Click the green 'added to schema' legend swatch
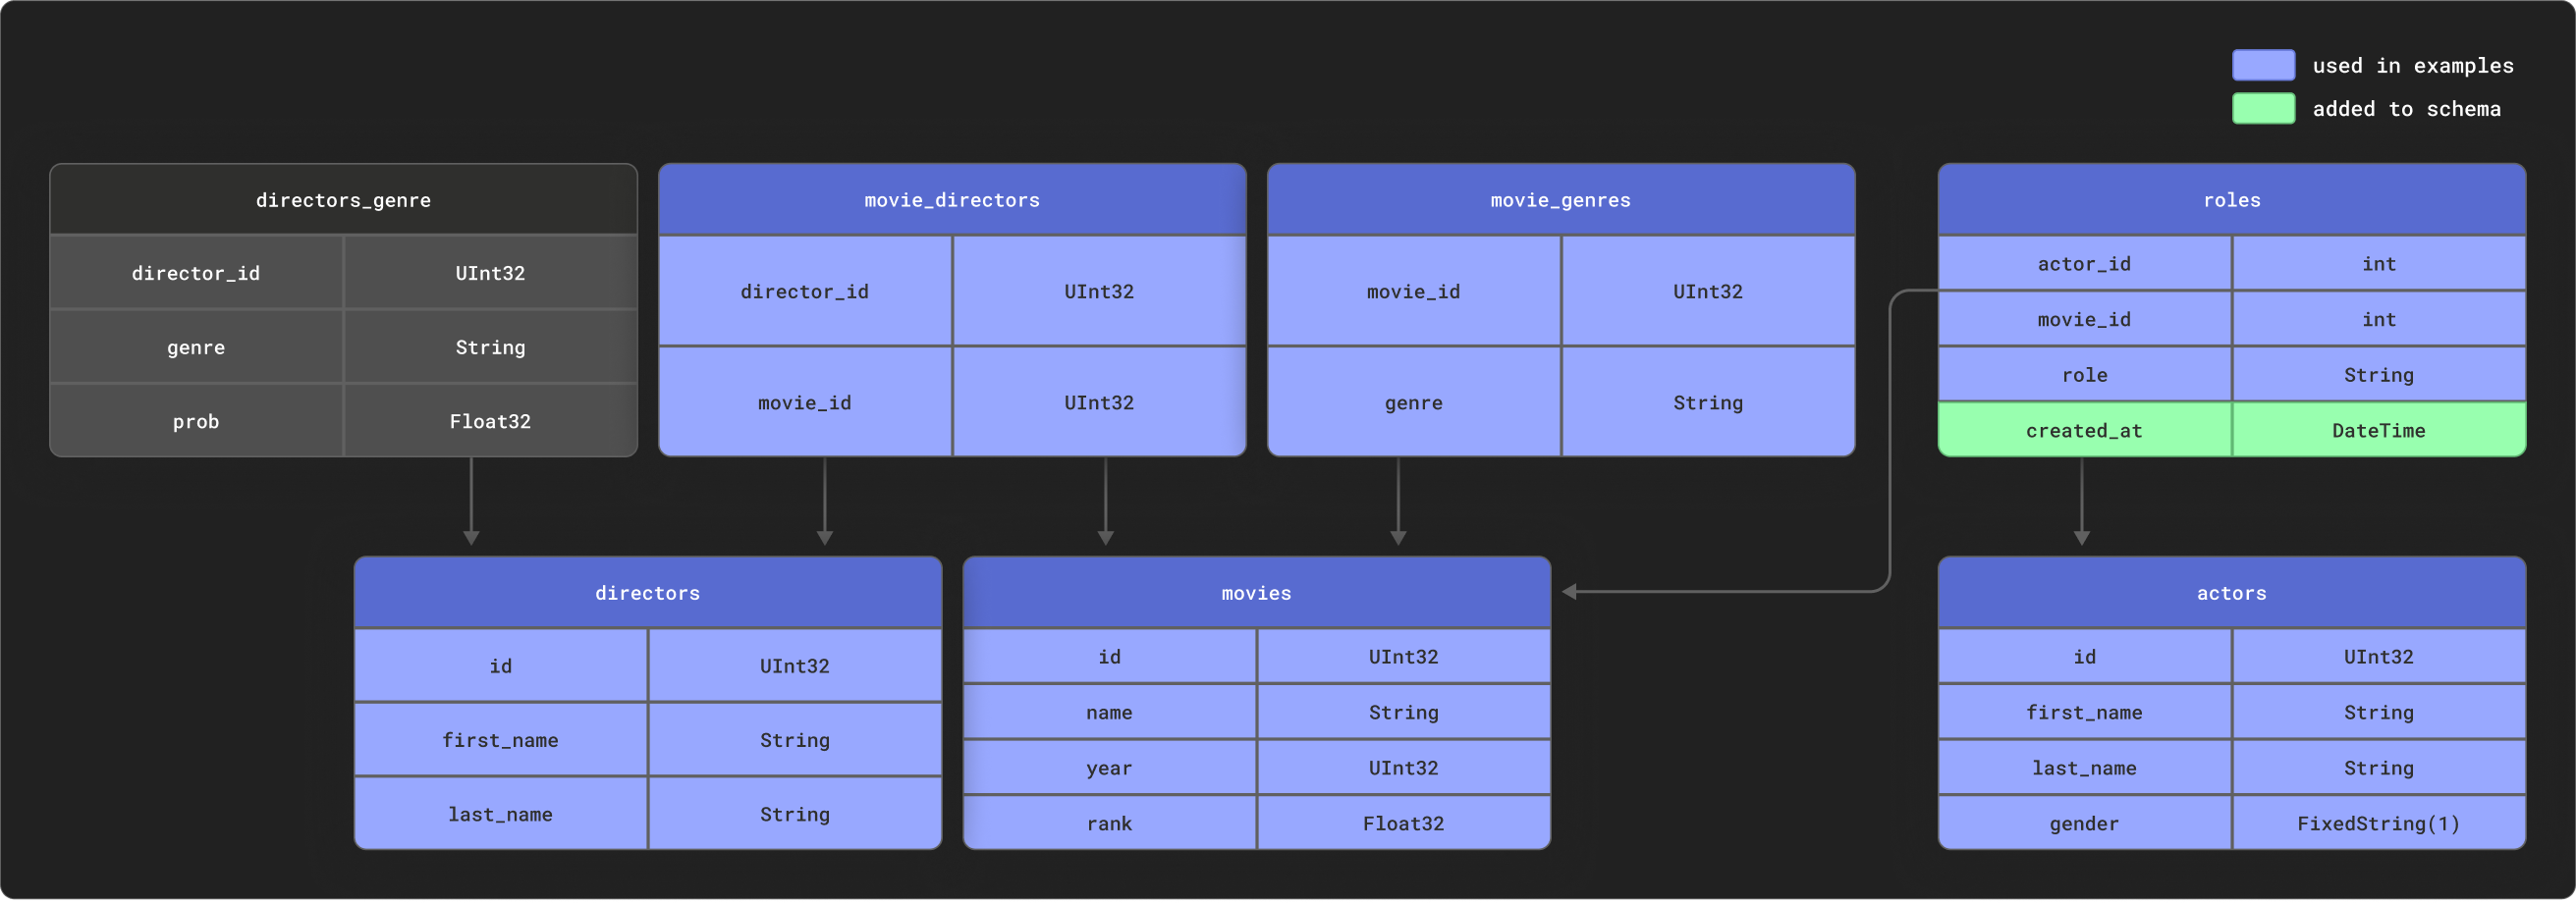This screenshot has width=2576, height=904. (2264, 108)
